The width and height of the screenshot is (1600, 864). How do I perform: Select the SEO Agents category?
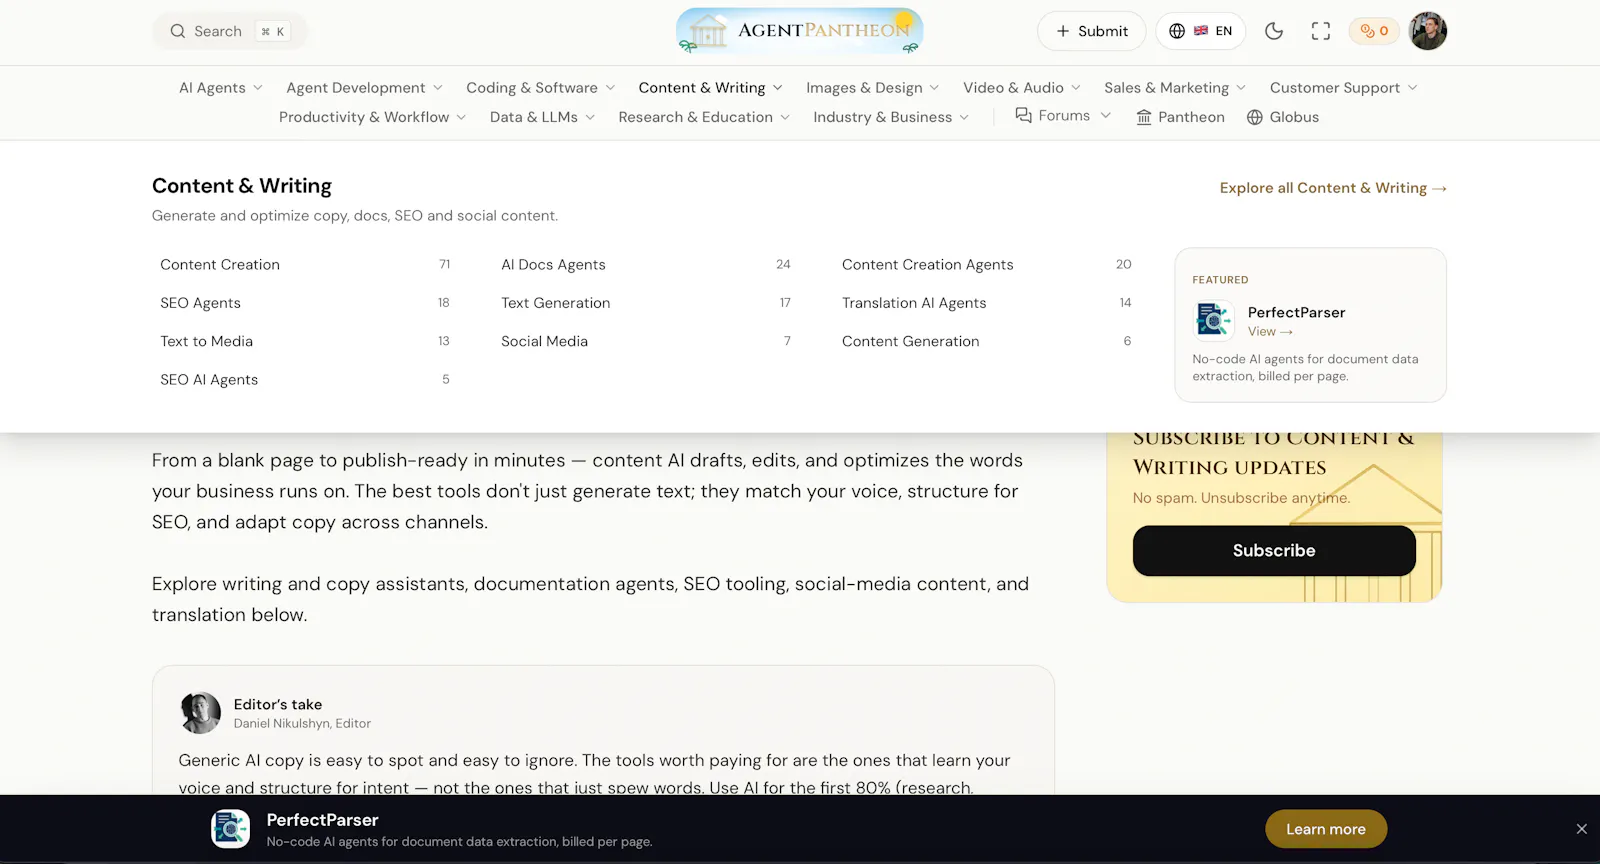click(305, 303)
